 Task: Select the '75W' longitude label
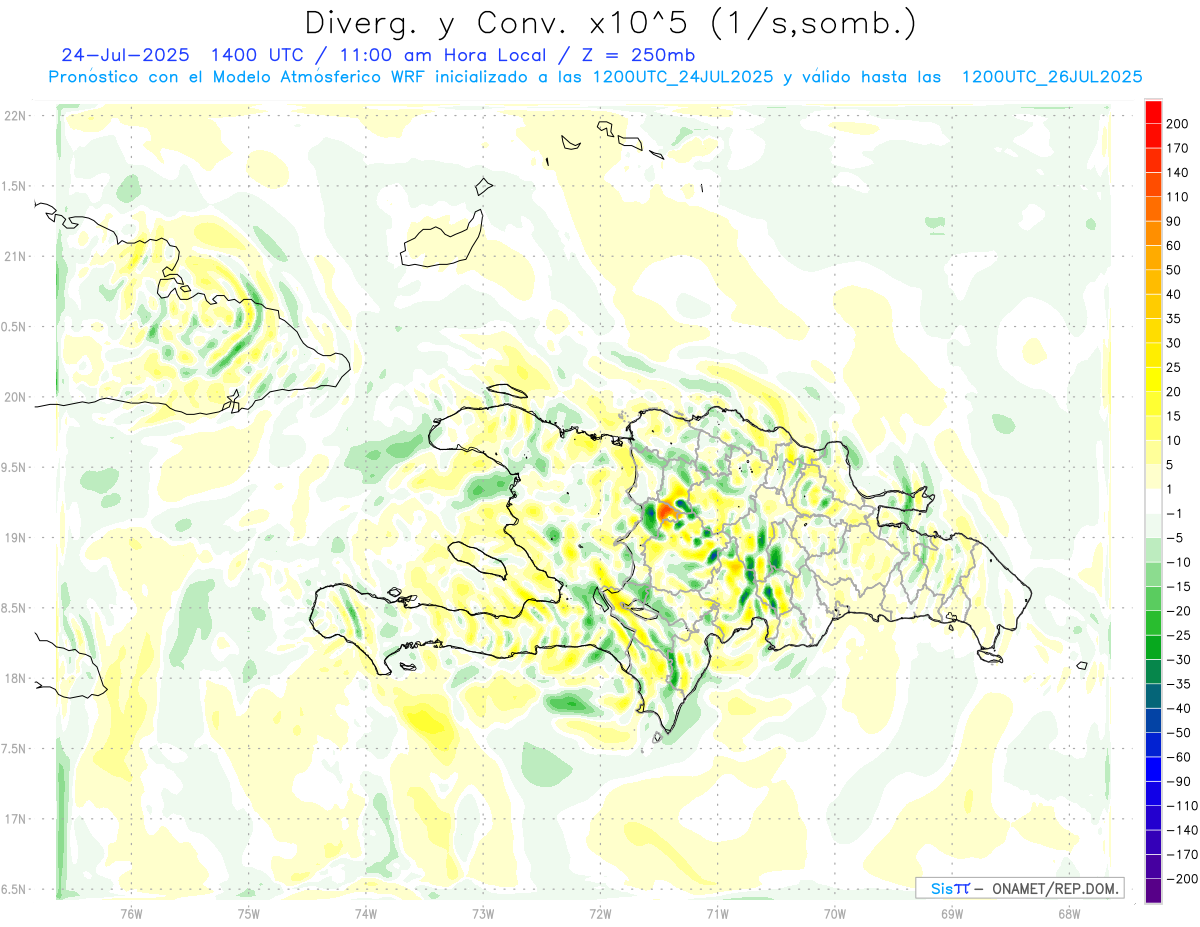(248, 913)
